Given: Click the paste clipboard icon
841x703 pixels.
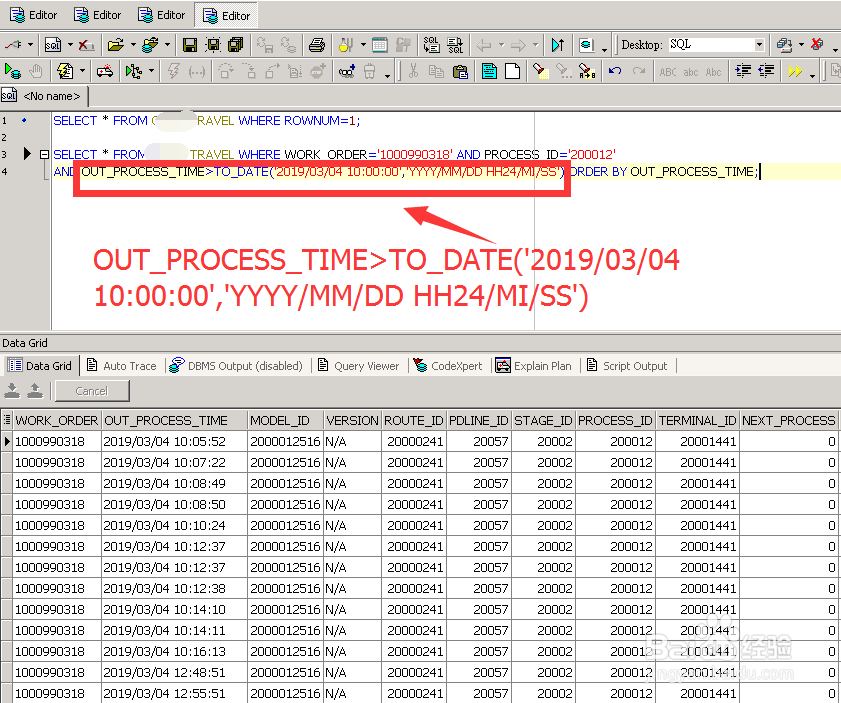Looking at the screenshot, I should pos(460,71).
